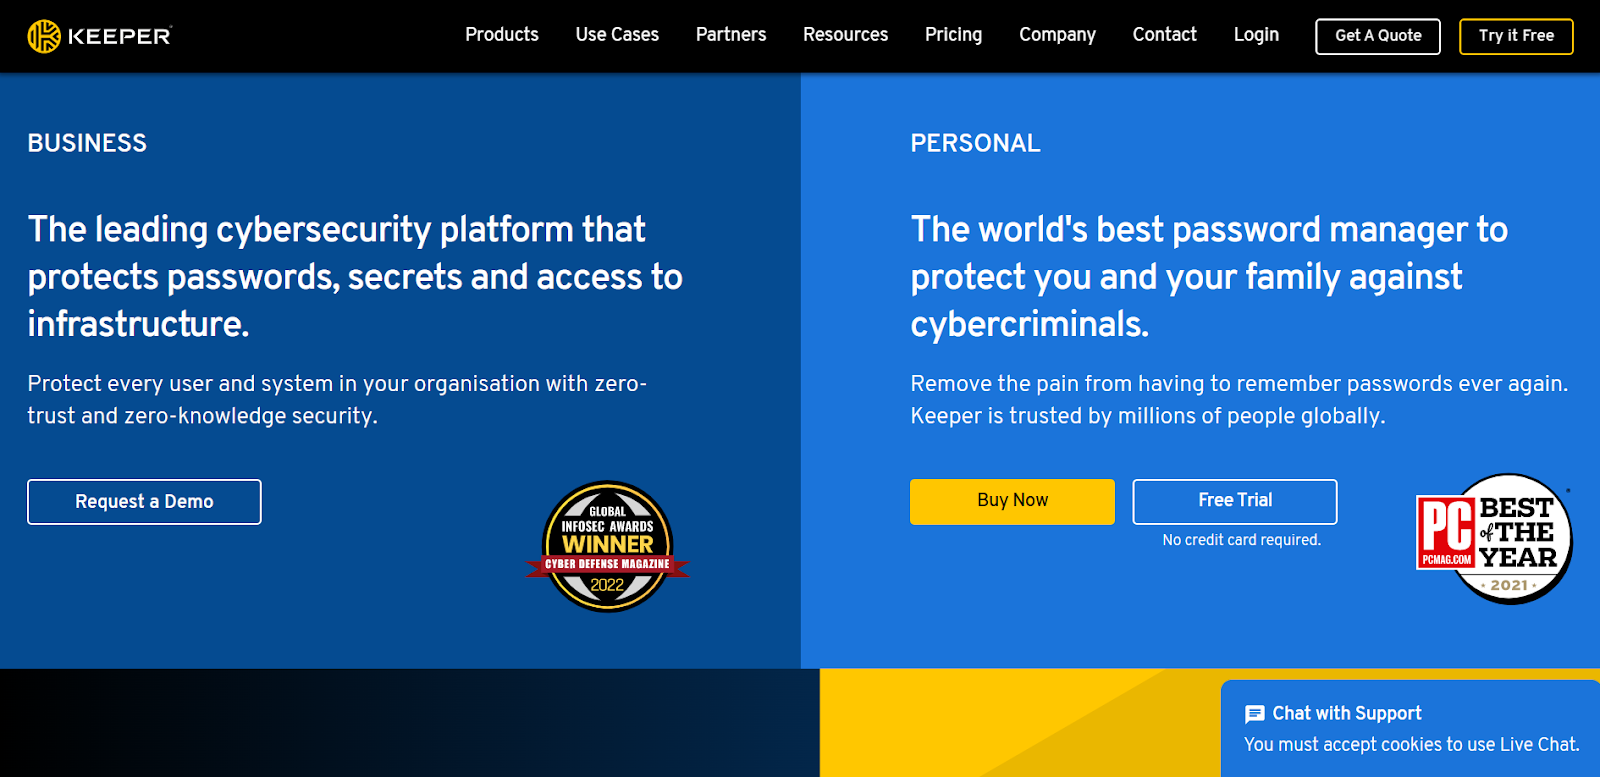This screenshot has height=777, width=1600.
Task: Click the 'No credit card required.' text
Action: (x=1241, y=540)
